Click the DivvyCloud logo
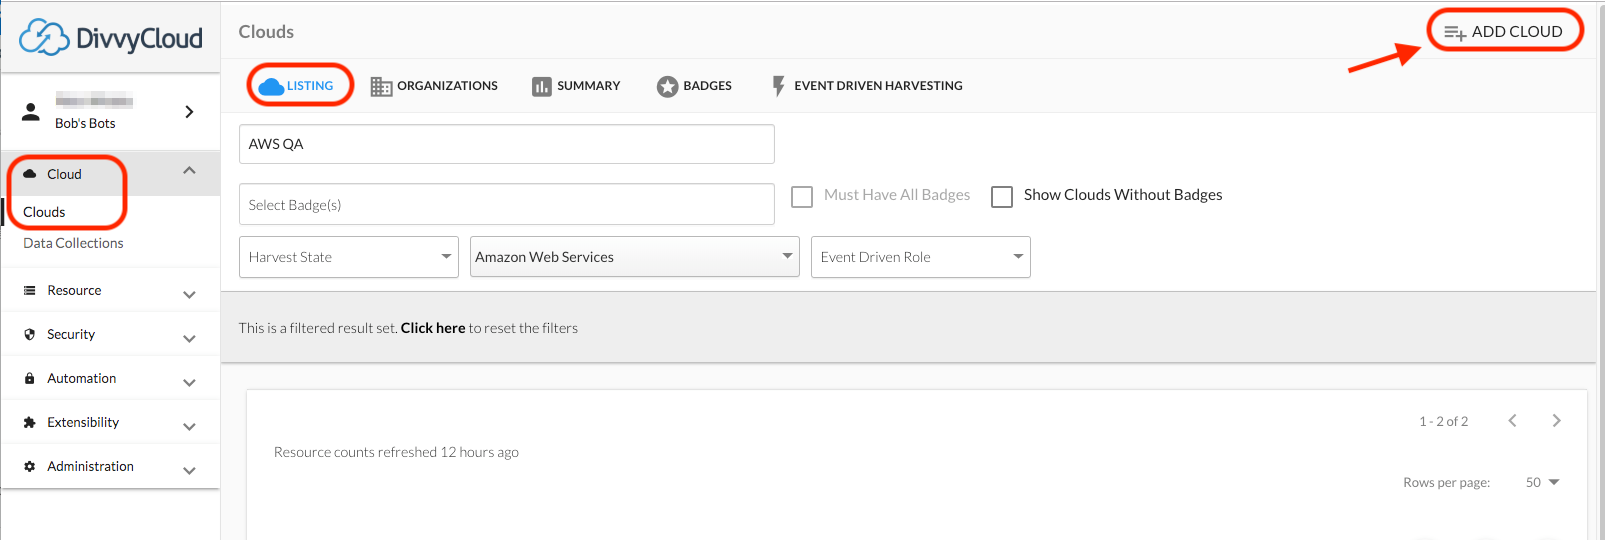Screen dimensions: 1605x540 tap(110, 38)
